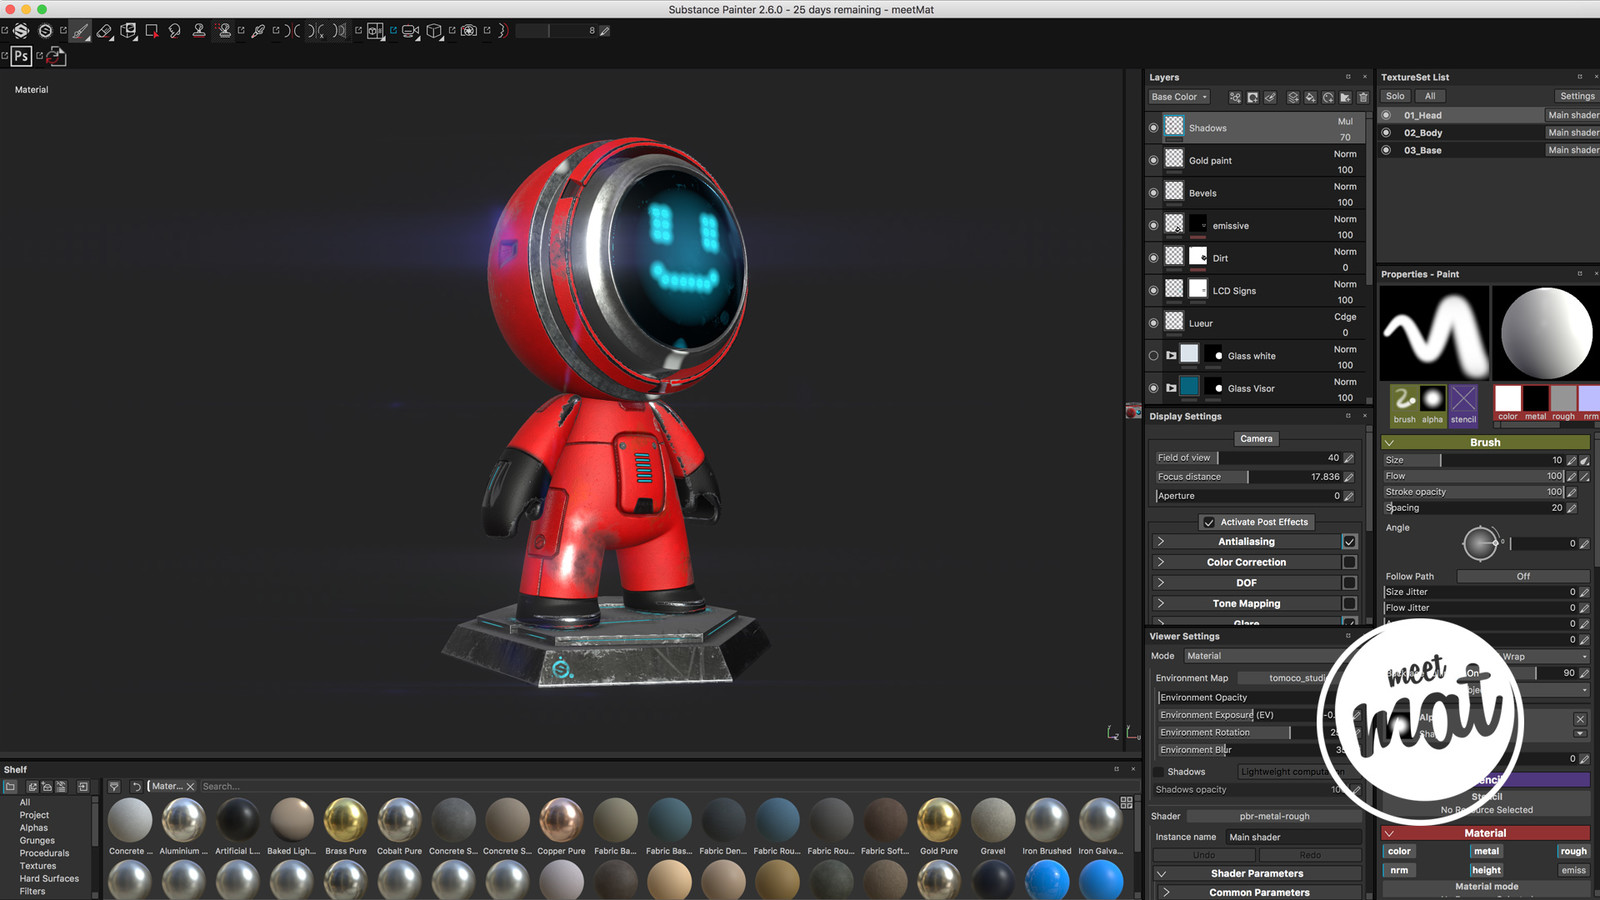Enable the Color Correction checkbox
The width and height of the screenshot is (1600, 900).
pyautogui.click(x=1349, y=562)
